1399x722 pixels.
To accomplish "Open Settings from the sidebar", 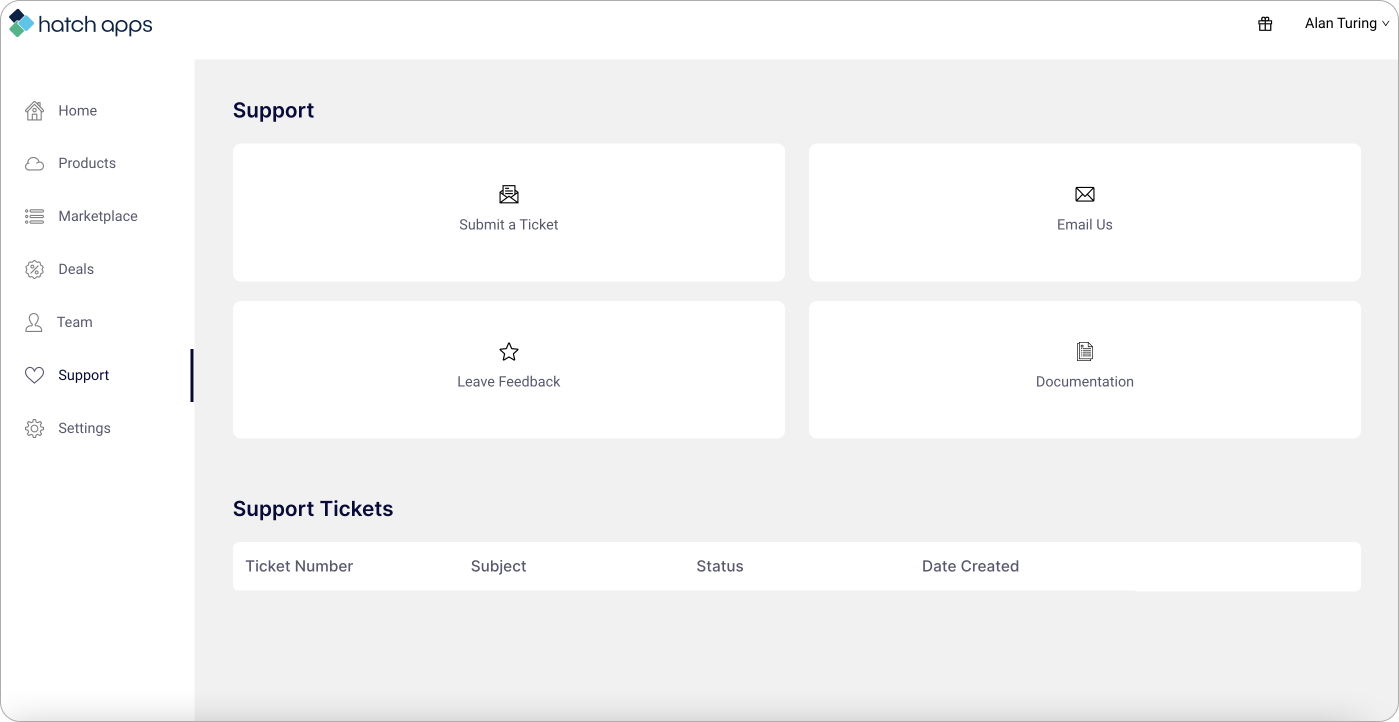I will pos(84,429).
